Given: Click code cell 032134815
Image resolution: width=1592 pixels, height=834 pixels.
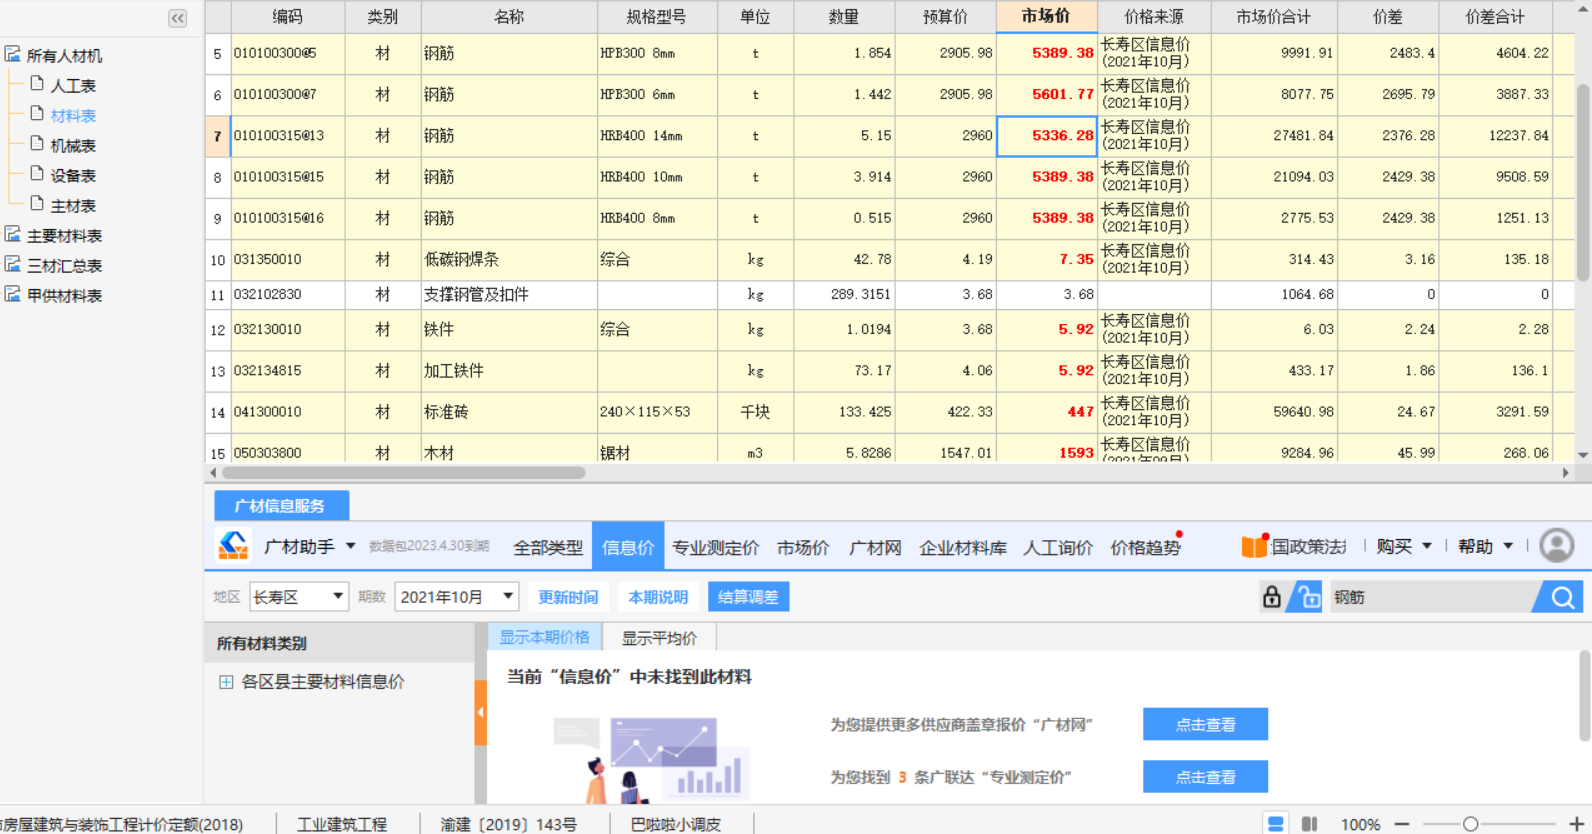Looking at the screenshot, I should [288, 371].
